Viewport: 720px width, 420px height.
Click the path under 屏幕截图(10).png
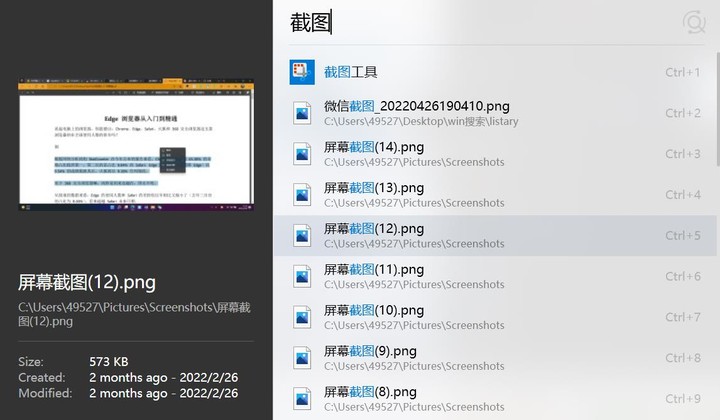414,325
